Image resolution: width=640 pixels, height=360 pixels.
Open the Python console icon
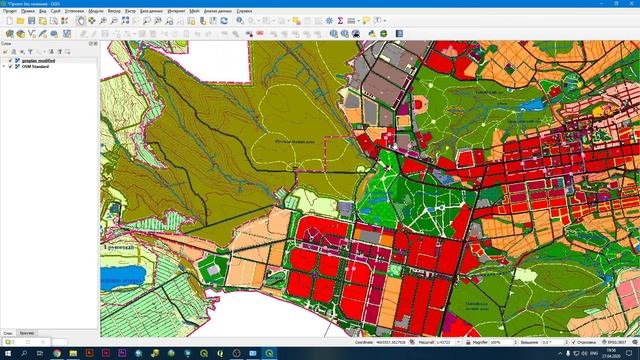click(372, 34)
